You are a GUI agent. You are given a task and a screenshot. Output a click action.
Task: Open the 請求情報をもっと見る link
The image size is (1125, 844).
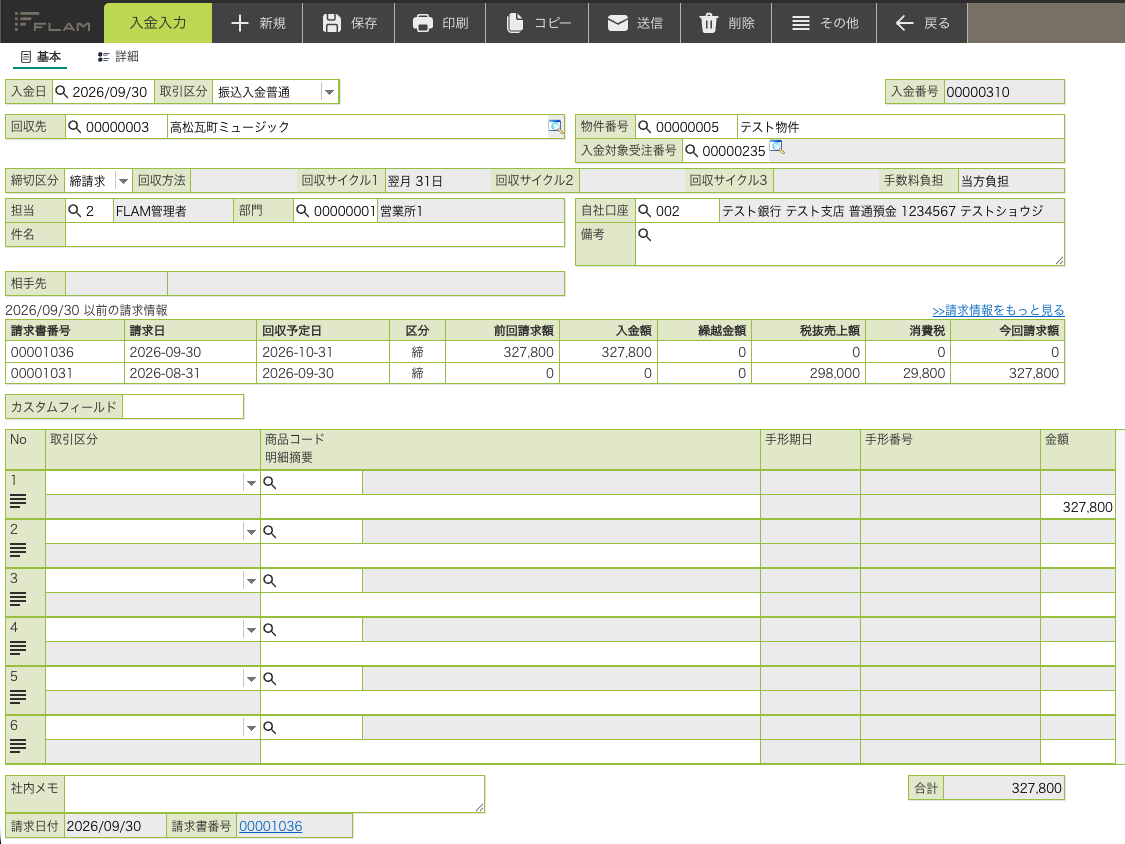pyautogui.click(x=998, y=310)
